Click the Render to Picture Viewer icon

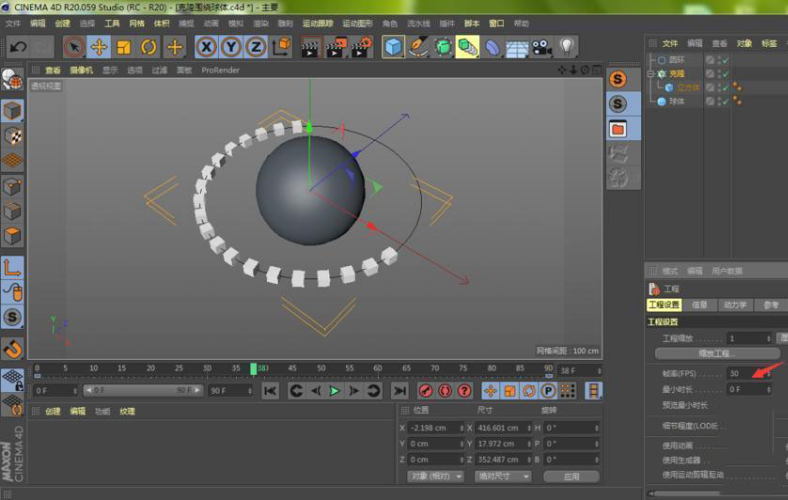pos(336,47)
